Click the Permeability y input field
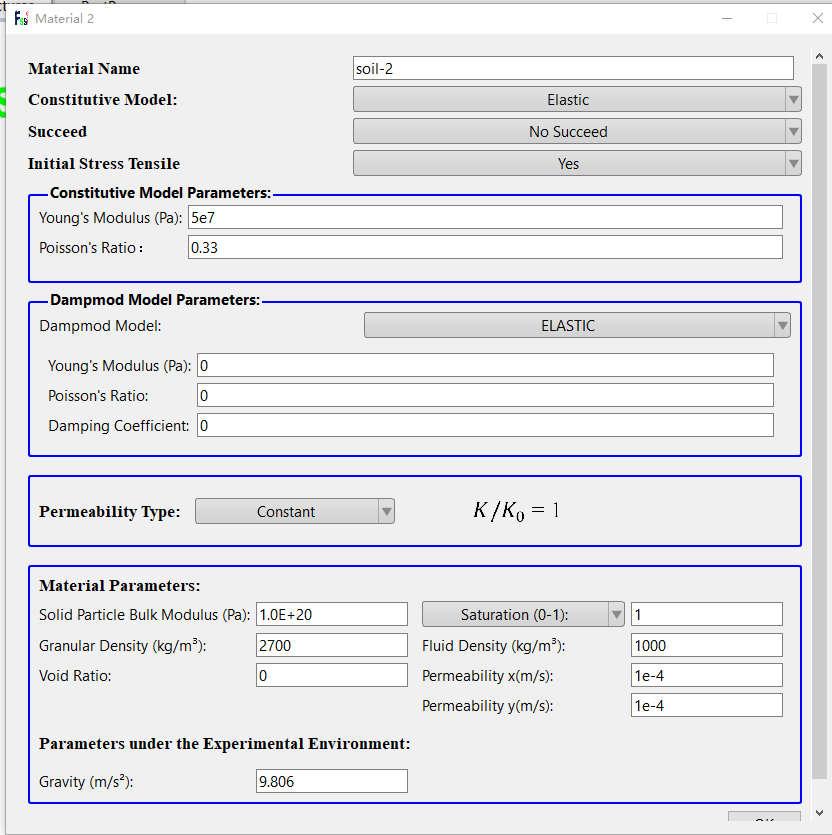 [707, 705]
